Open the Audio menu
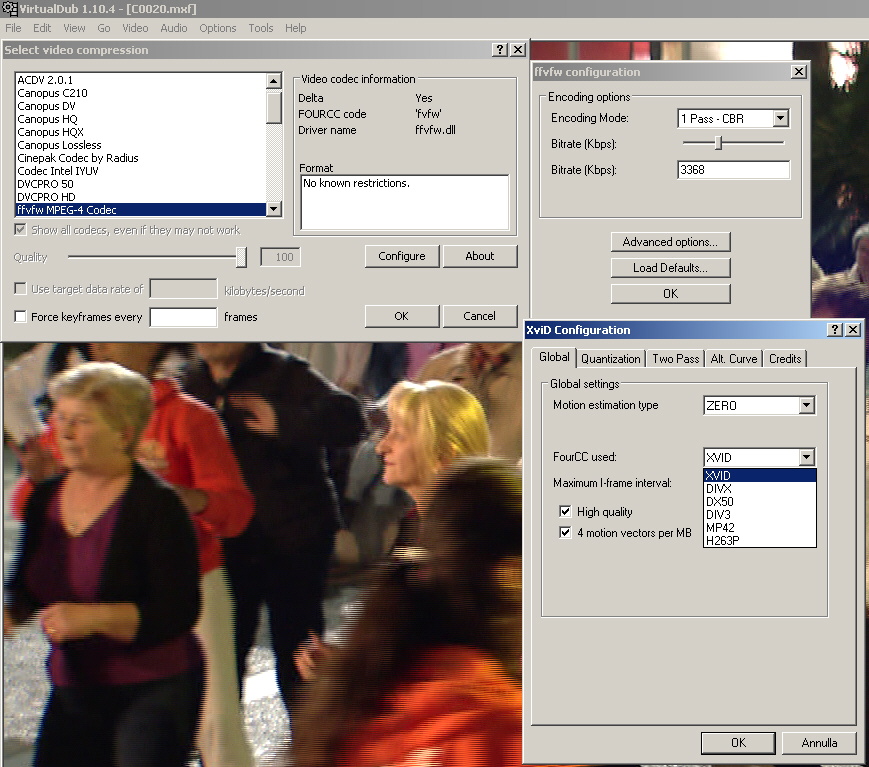The width and height of the screenshot is (869, 767). click(x=174, y=28)
